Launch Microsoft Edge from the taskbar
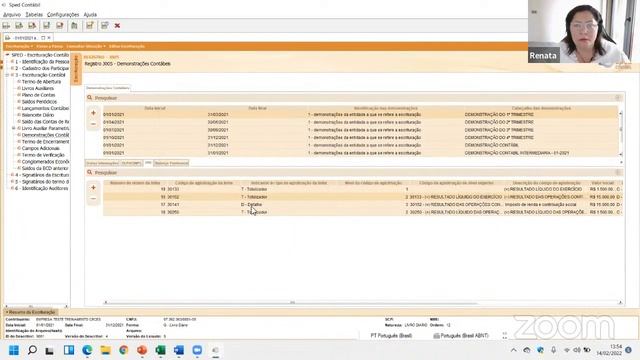The width and height of the screenshot is (640, 360). [x=87, y=350]
